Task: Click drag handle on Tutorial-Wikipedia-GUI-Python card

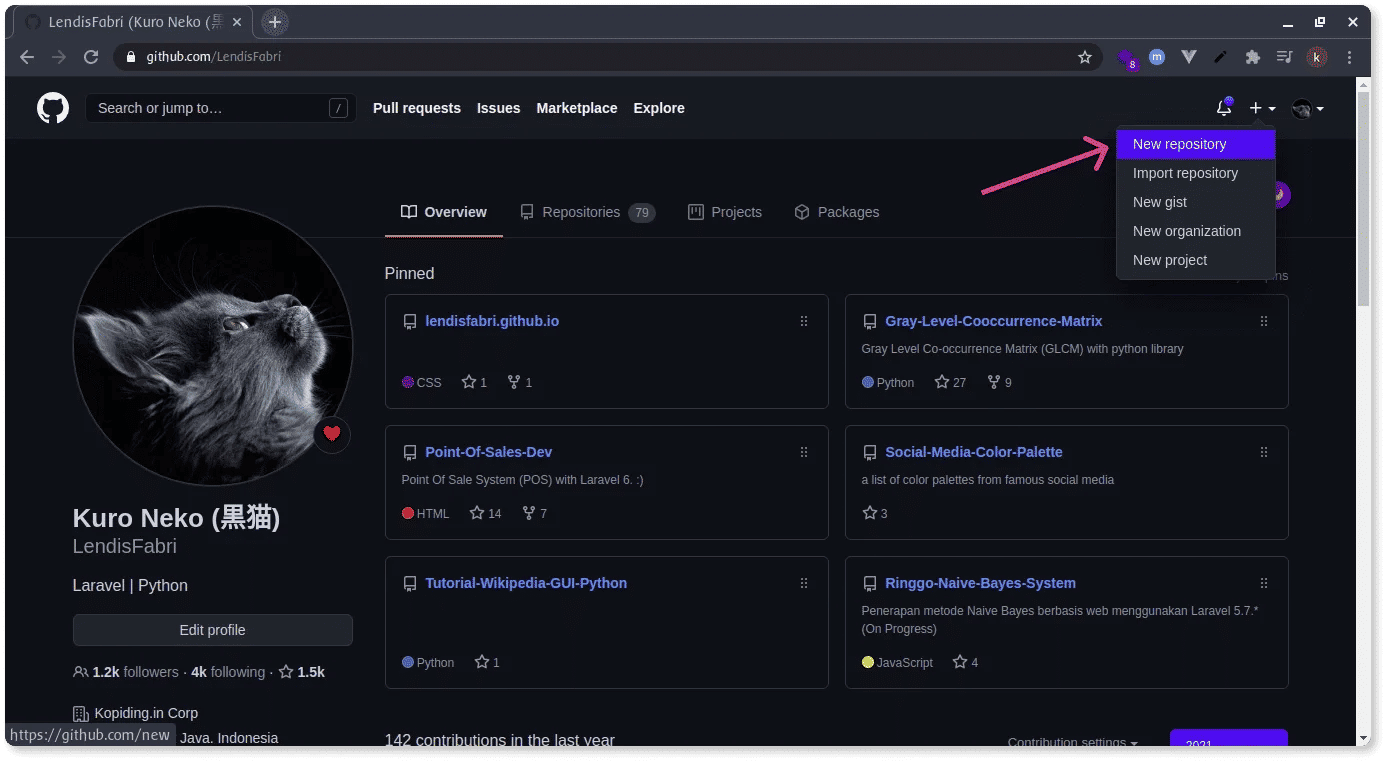Action: point(804,583)
